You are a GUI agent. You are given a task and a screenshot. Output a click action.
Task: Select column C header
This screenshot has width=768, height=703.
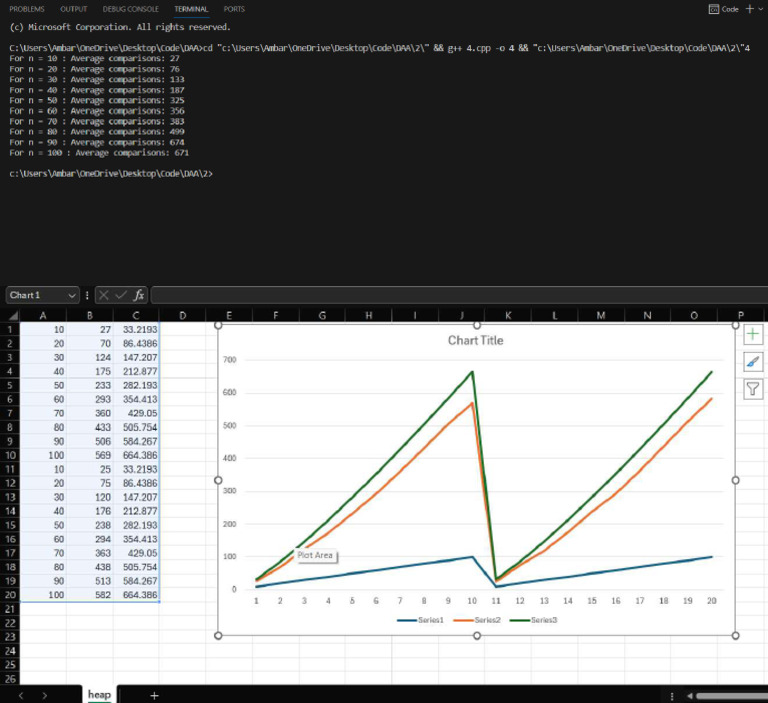click(x=136, y=316)
